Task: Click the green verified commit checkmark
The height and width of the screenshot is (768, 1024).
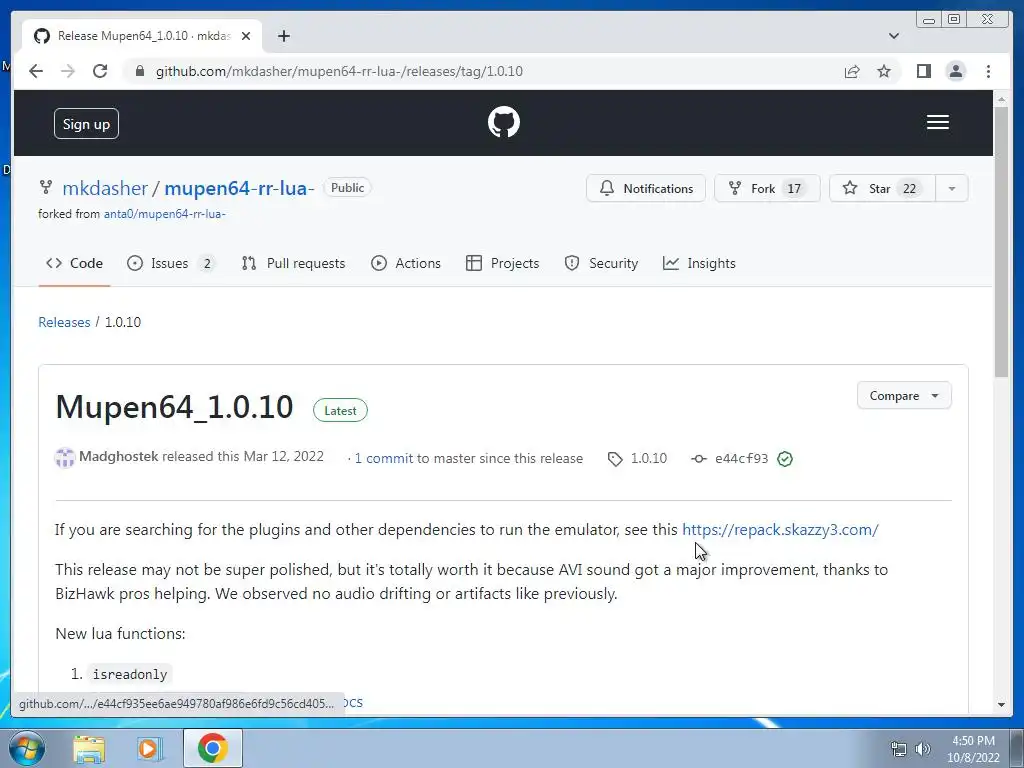Action: (785, 459)
